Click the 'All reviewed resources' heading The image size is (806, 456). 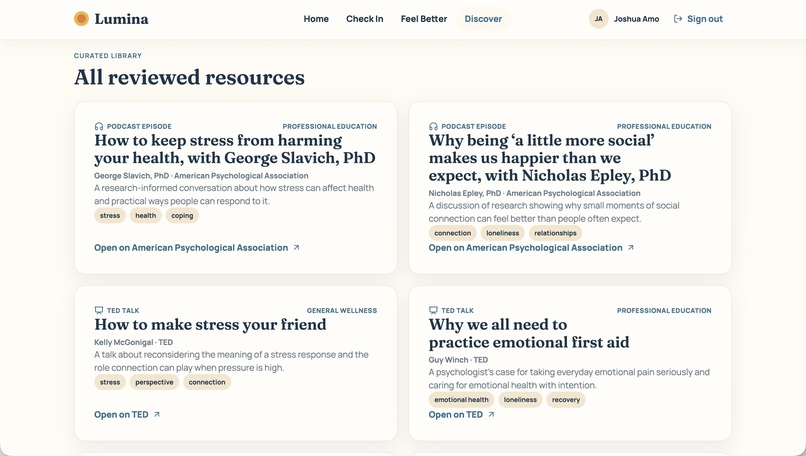[189, 78]
